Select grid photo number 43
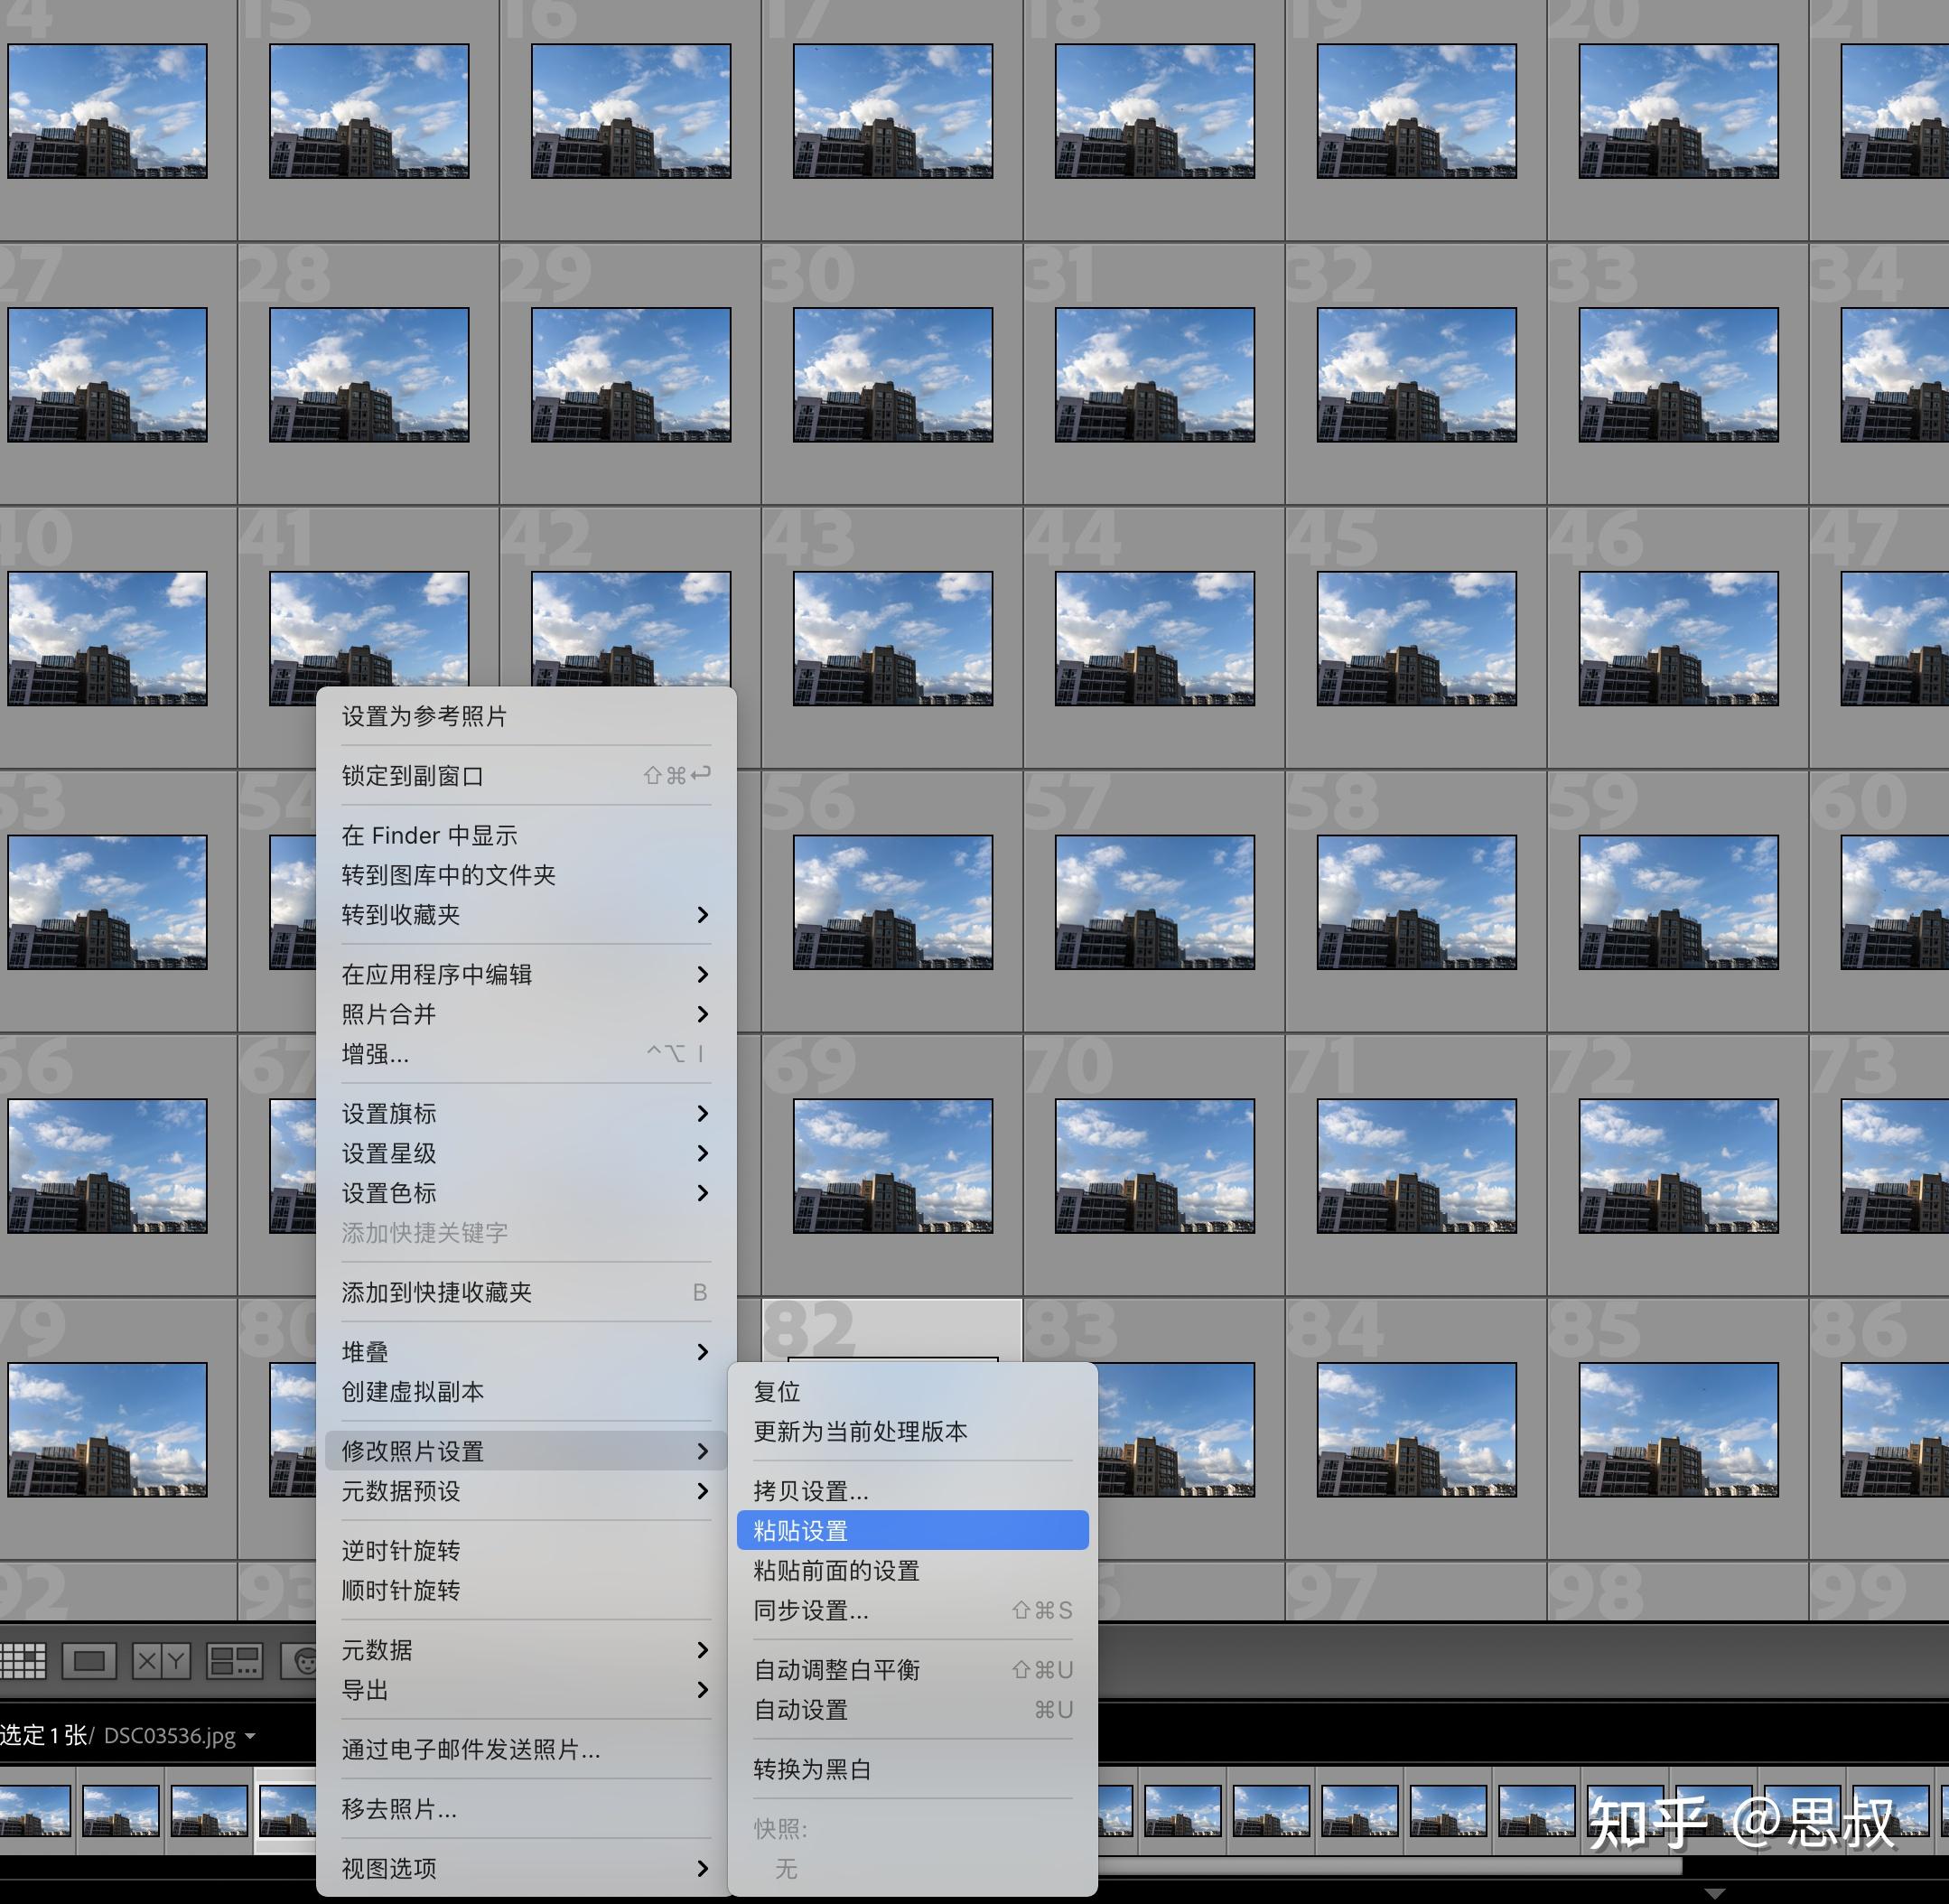This screenshot has width=1949, height=1904. 893,638
